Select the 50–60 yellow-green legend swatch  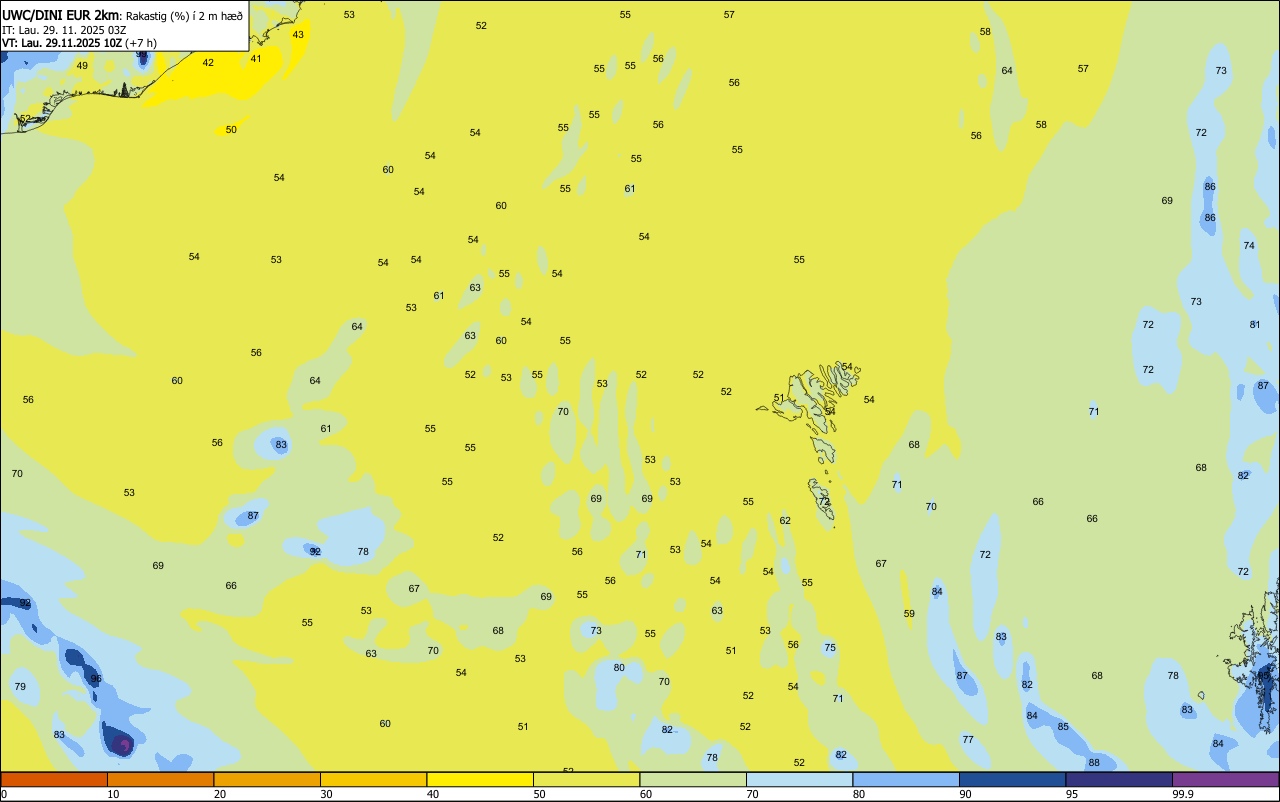pos(586,779)
